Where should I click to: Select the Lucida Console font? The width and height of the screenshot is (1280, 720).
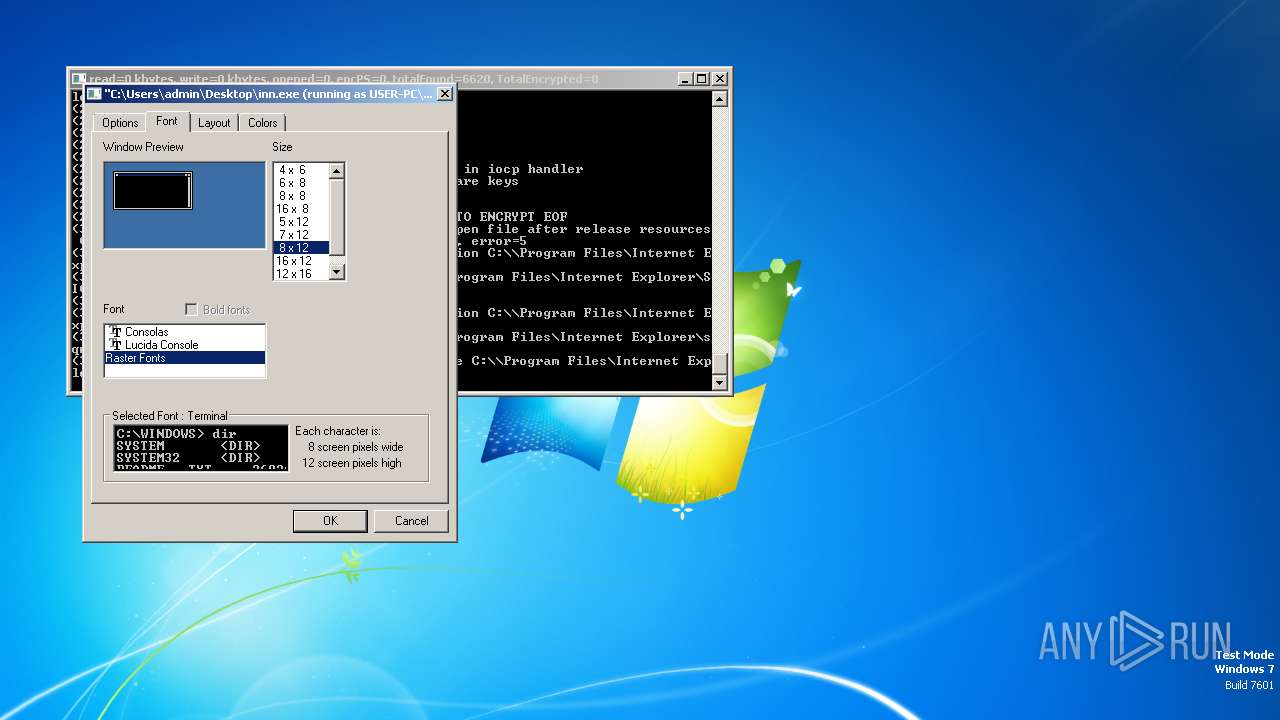pos(185,345)
